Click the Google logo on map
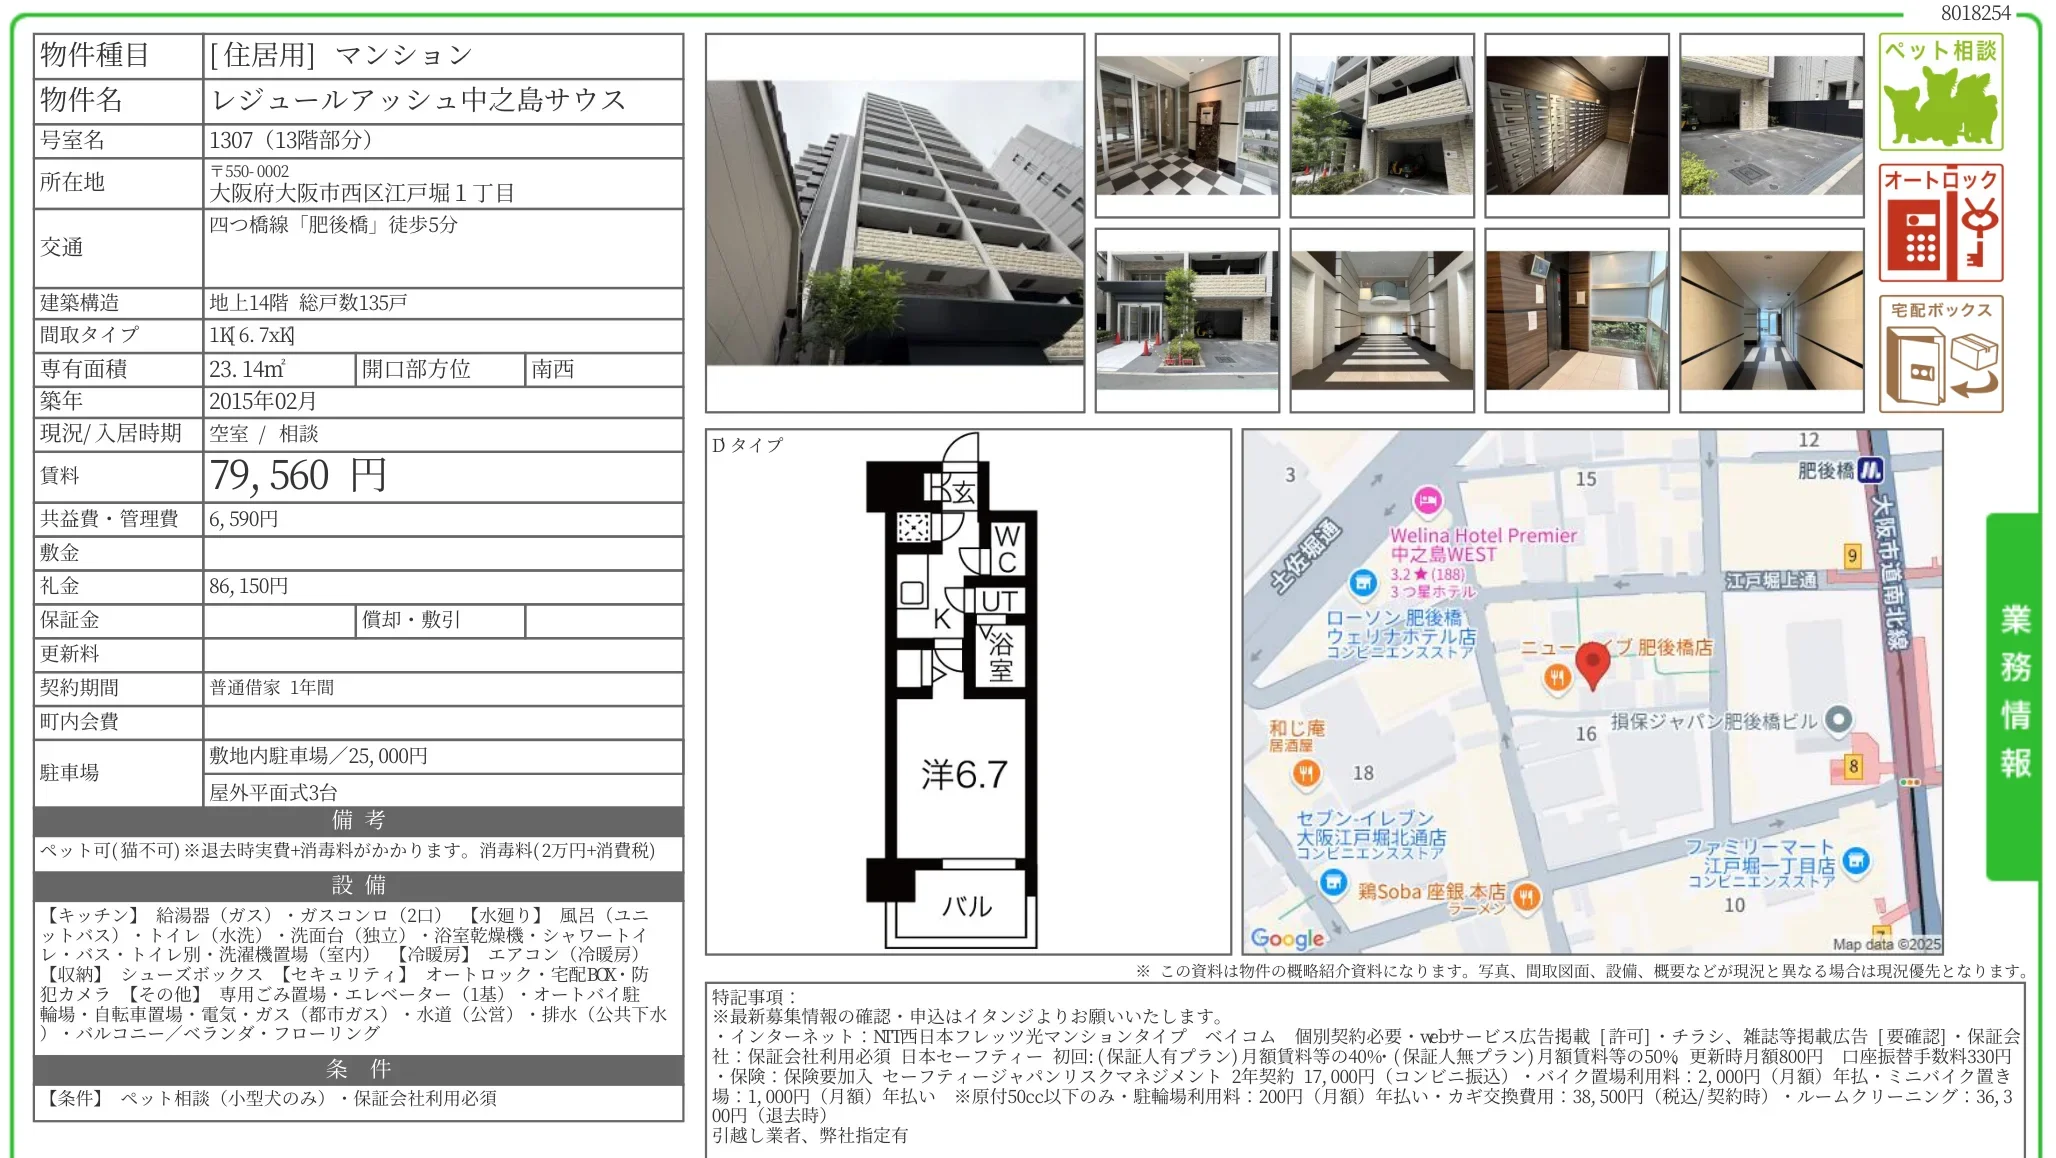This screenshot has height=1158, width=2056. (x=1287, y=938)
